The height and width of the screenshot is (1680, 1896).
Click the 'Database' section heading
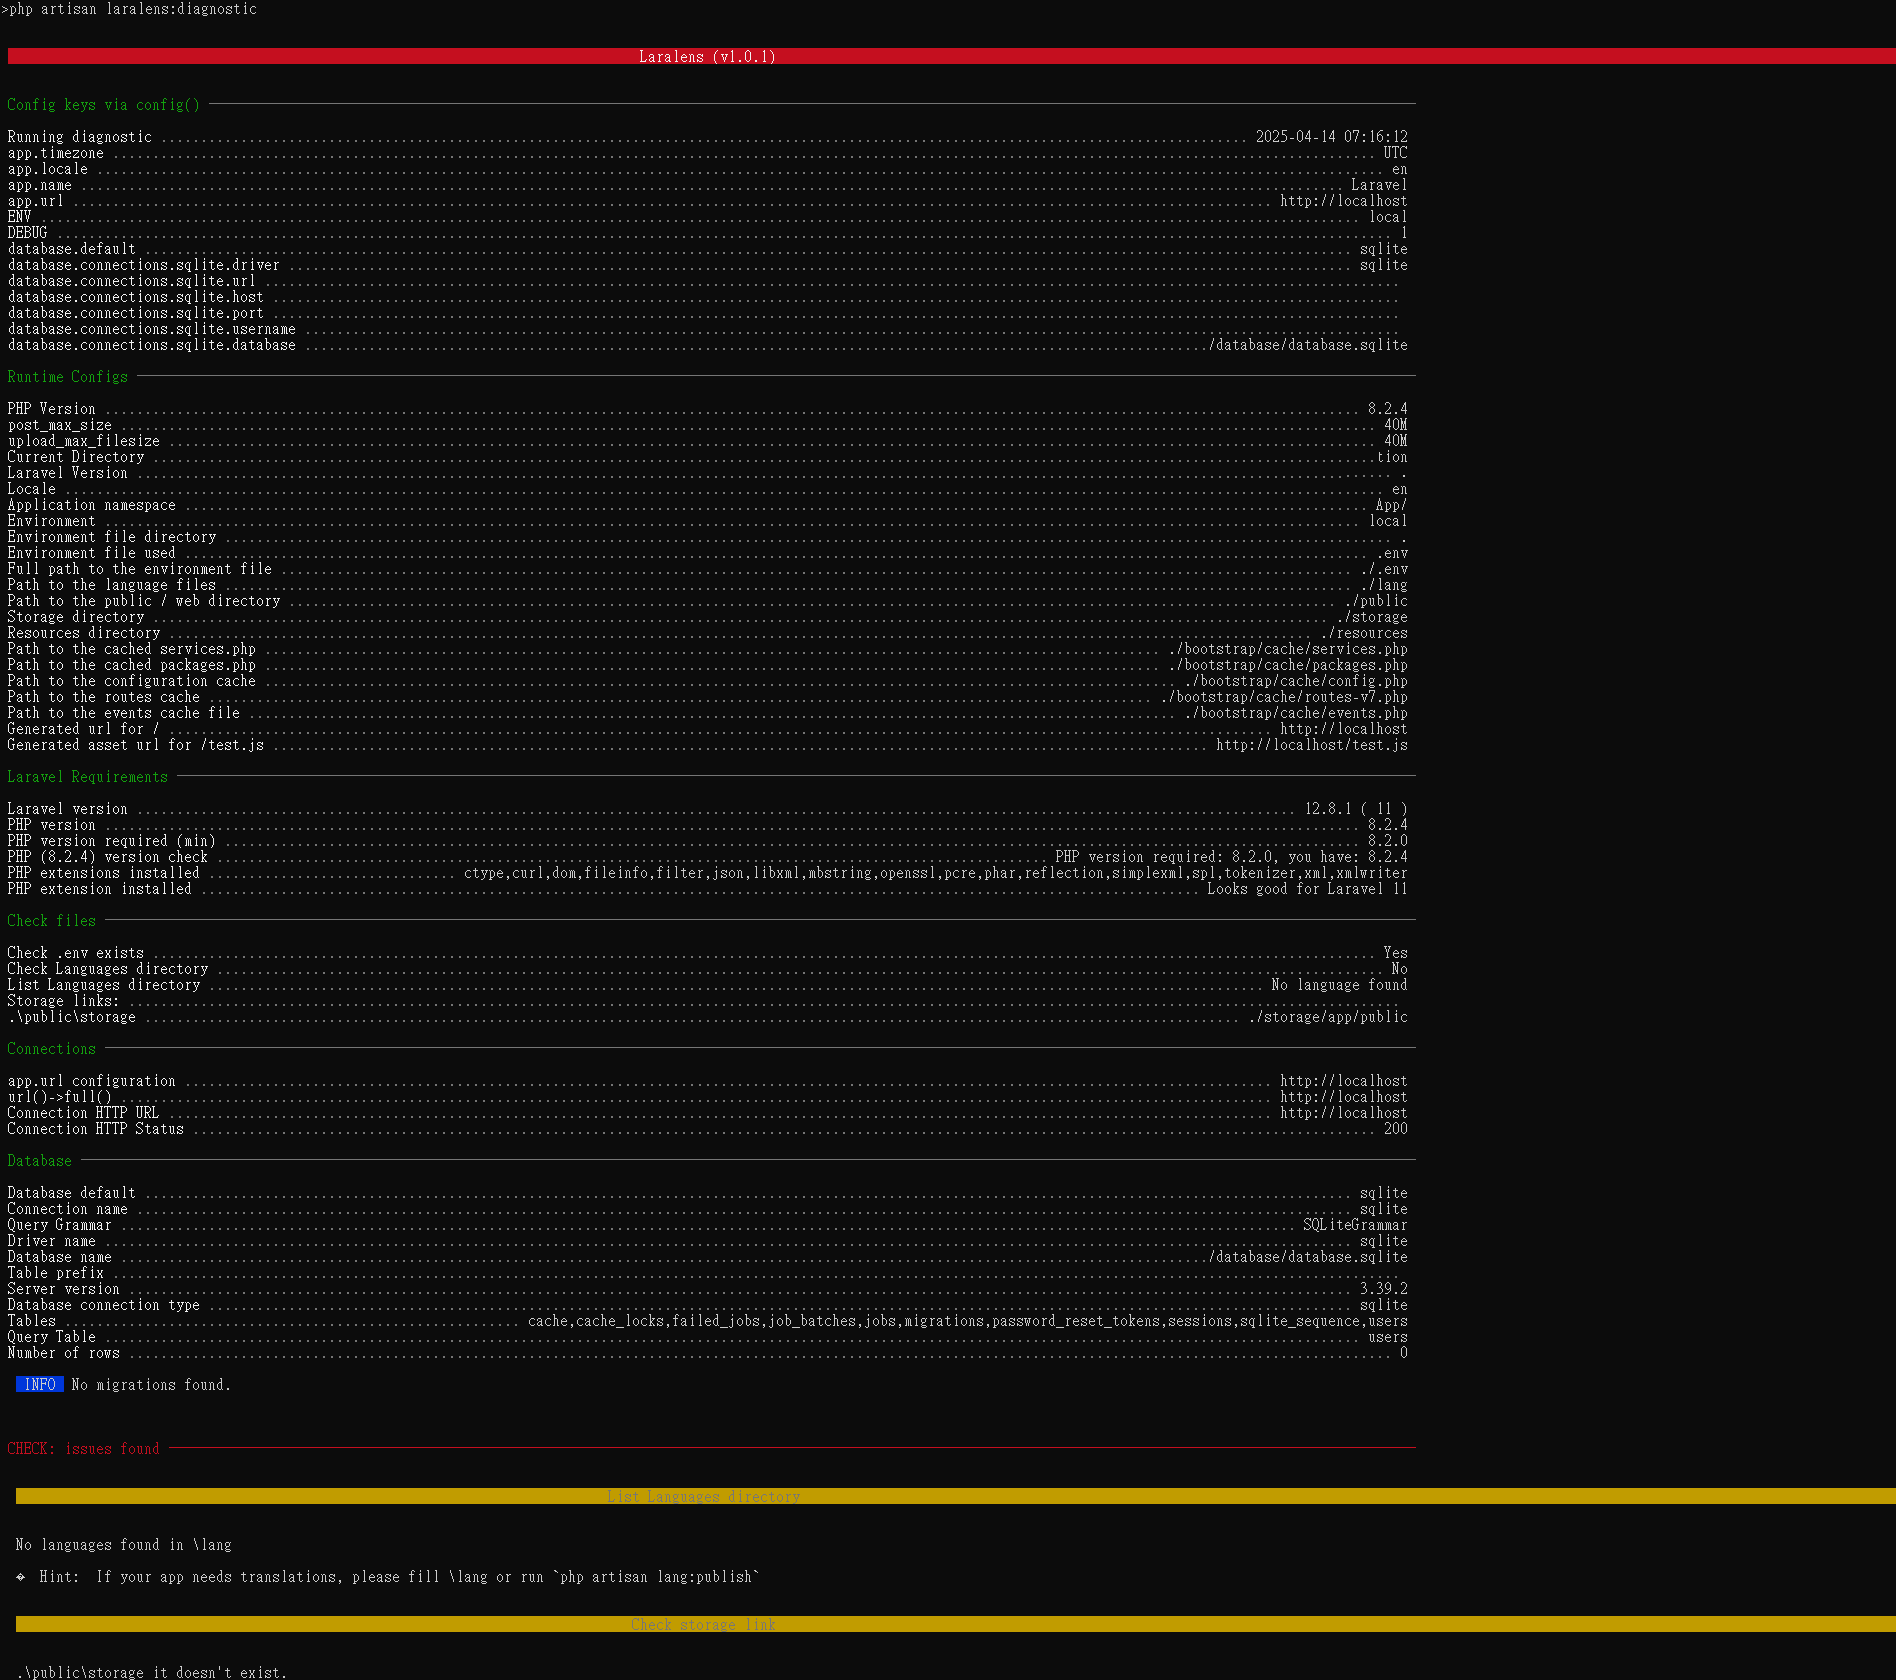click(40, 1161)
